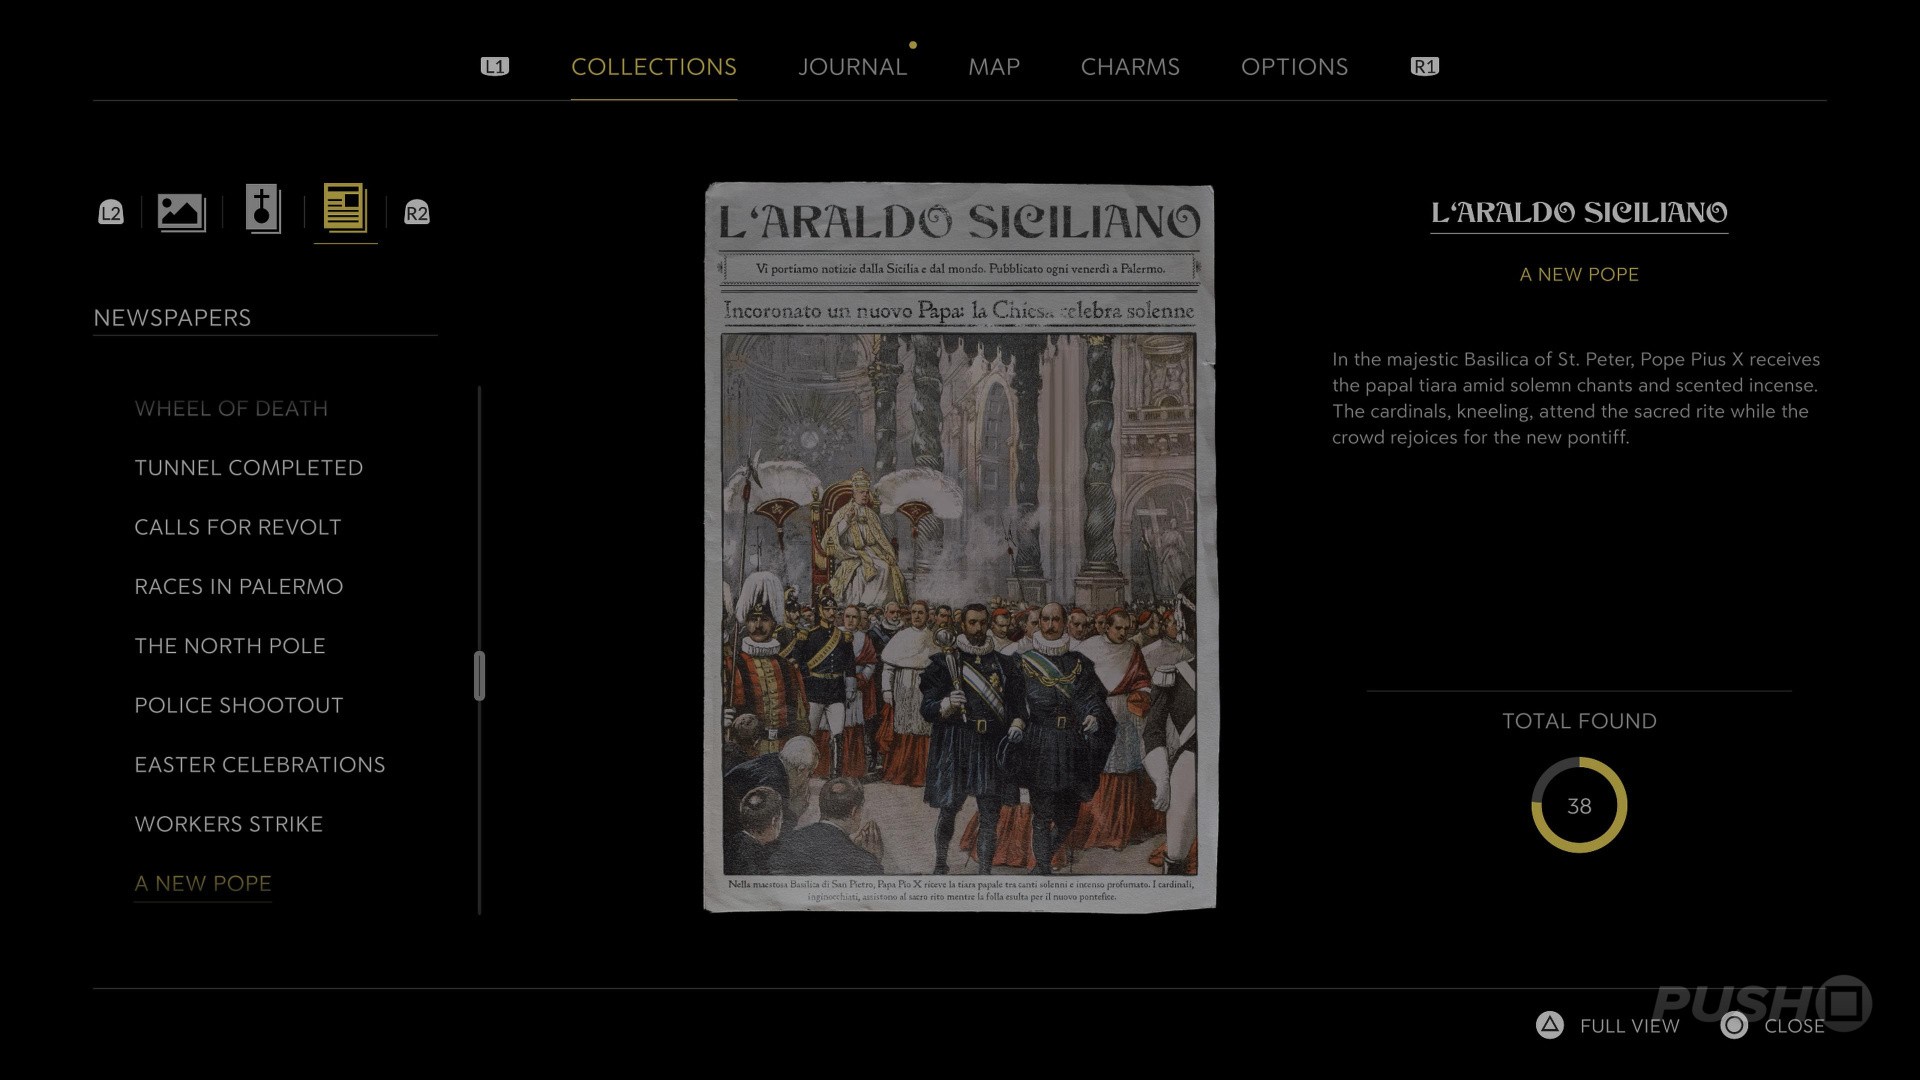Click the Total Found progress ring

1579,805
